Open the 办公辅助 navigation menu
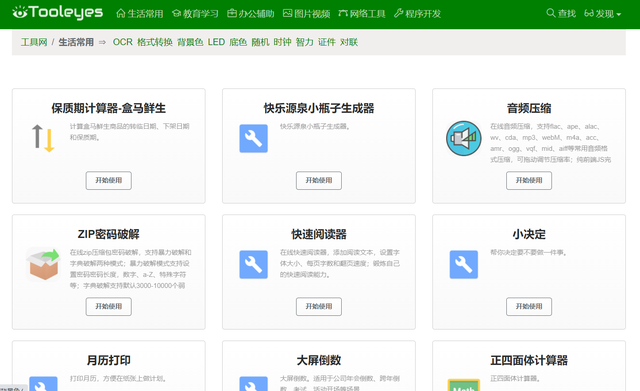The image size is (640, 391). (251, 14)
